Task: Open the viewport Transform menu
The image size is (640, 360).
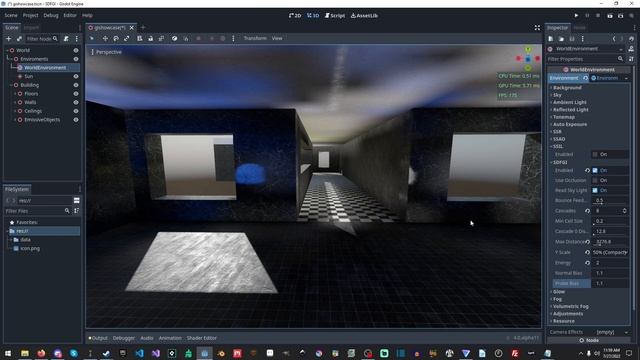Action: coord(255,38)
